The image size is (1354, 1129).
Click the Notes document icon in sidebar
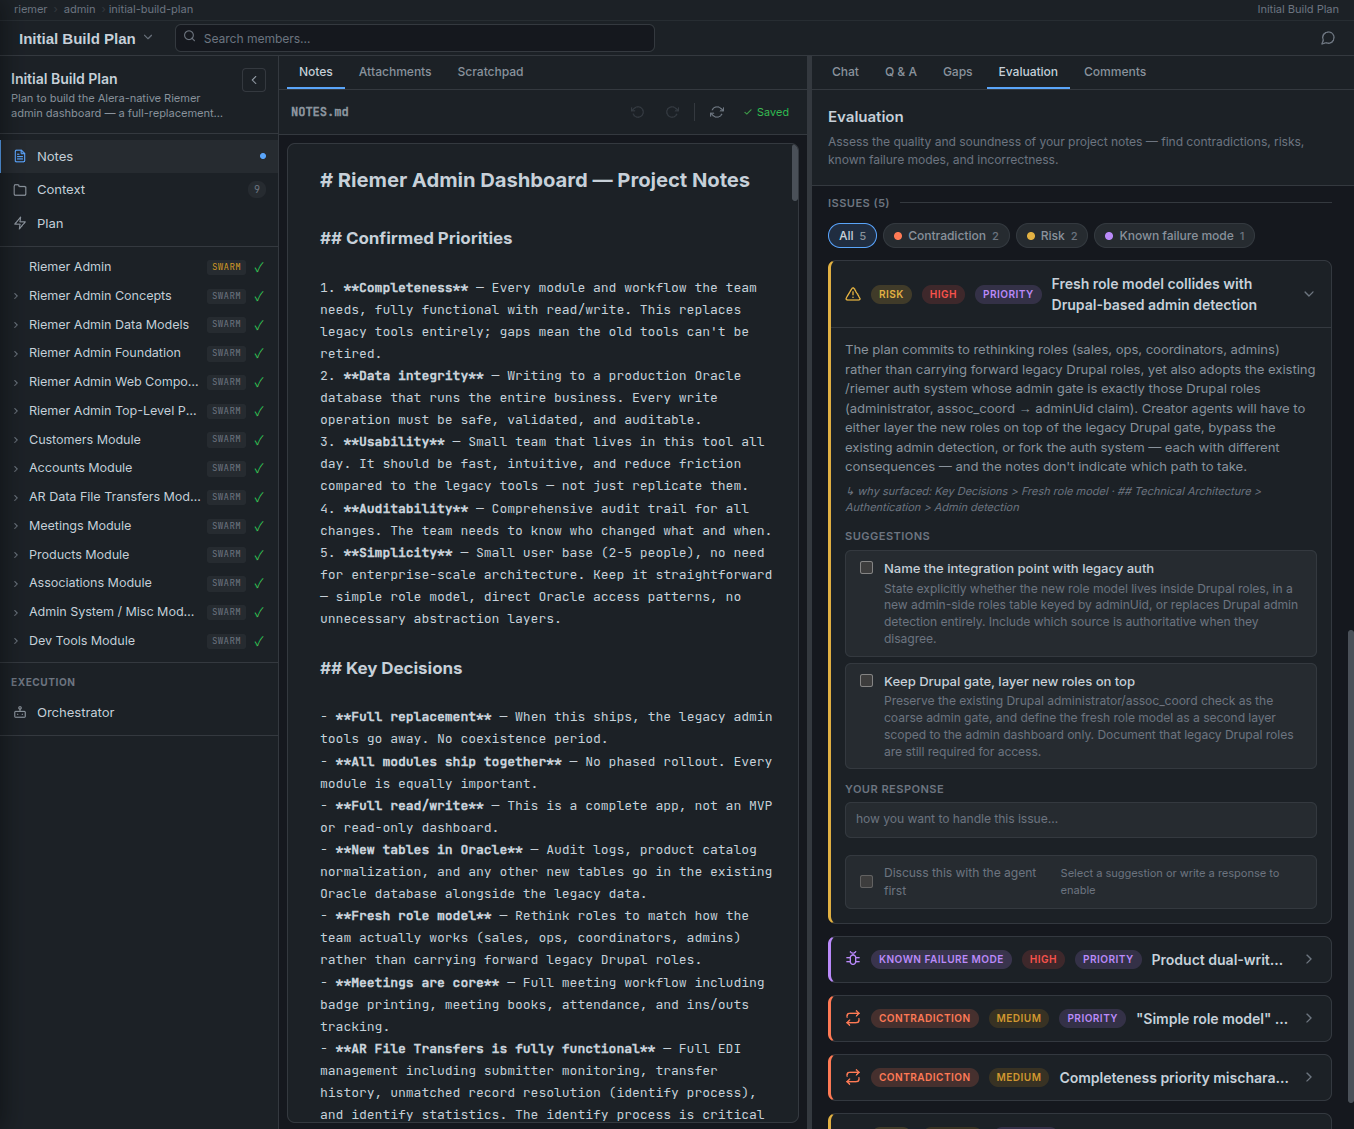pos(20,156)
